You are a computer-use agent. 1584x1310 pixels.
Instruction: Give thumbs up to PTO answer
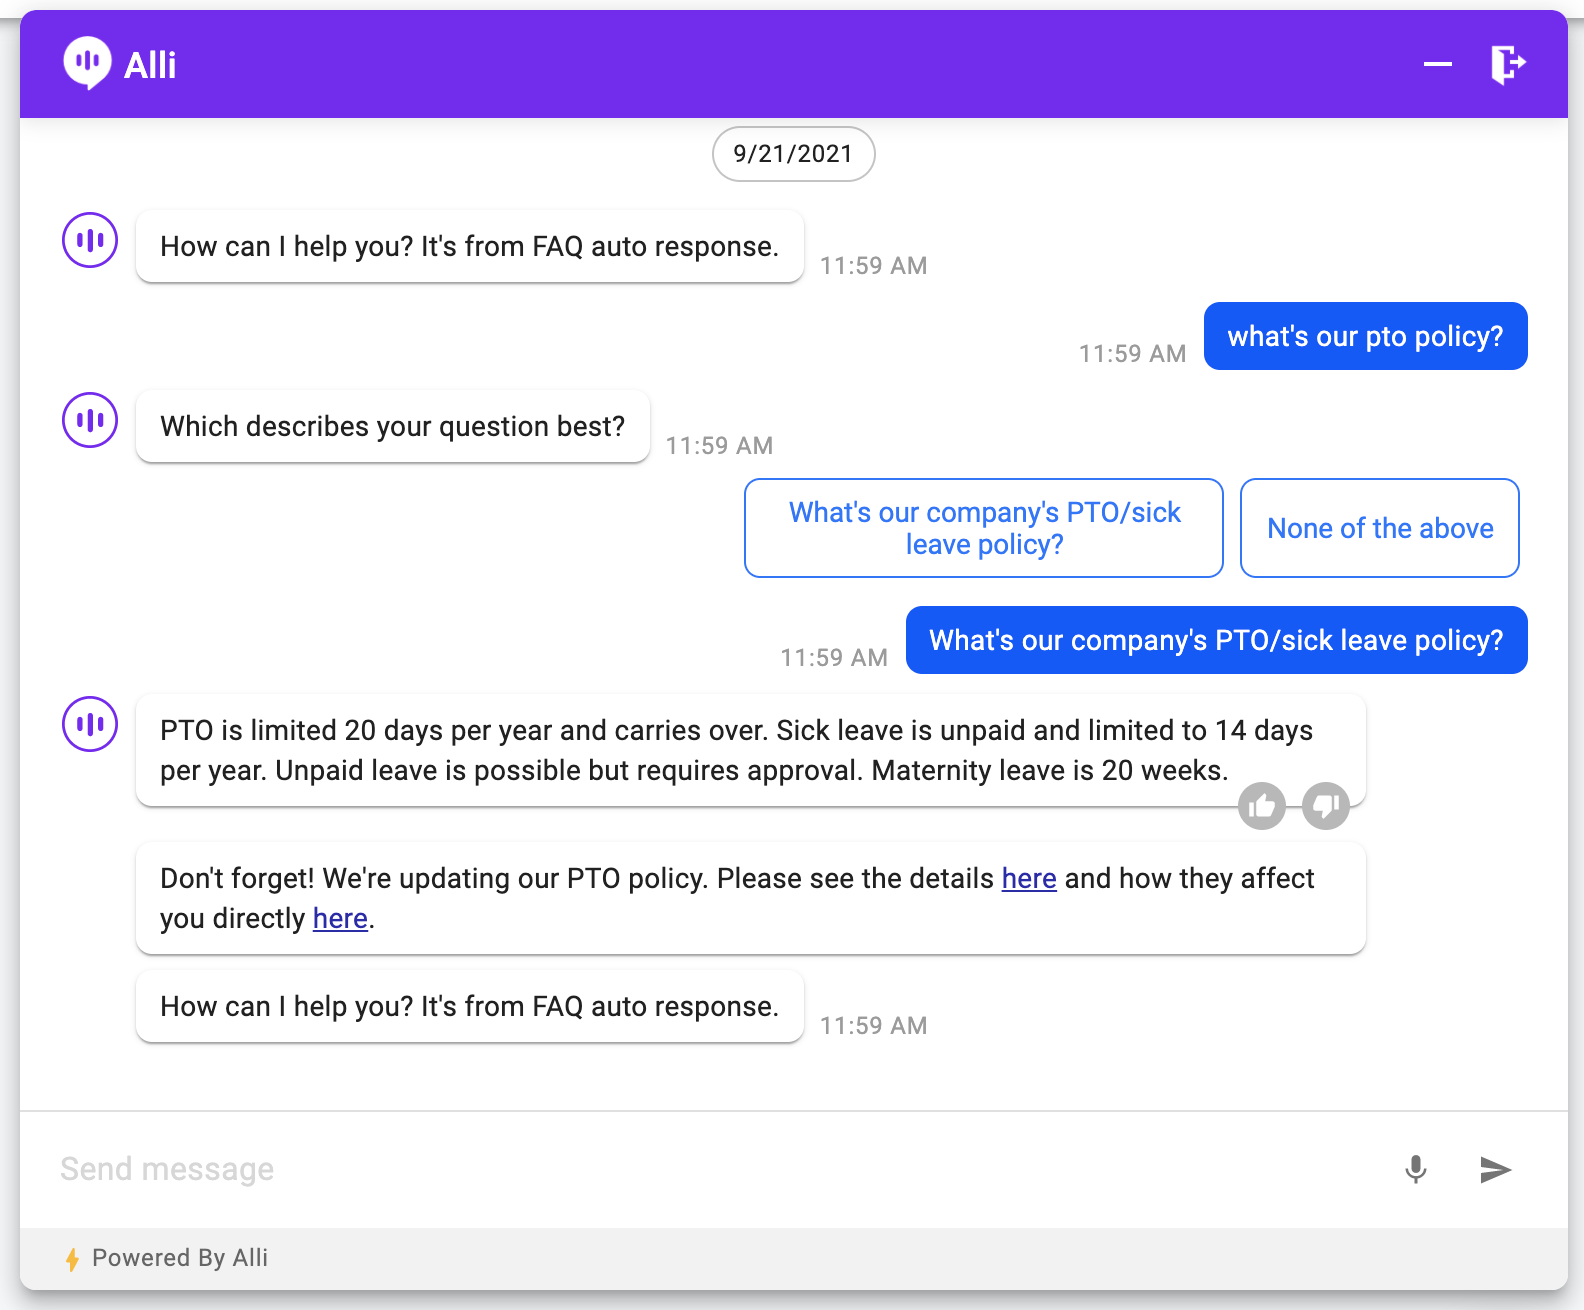(x=1262, y=805)
